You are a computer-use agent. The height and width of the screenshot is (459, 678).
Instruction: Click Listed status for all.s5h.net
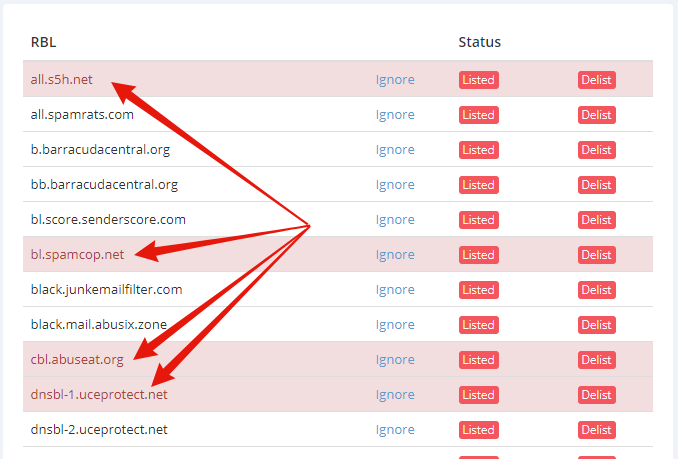[x=479, y=80]
